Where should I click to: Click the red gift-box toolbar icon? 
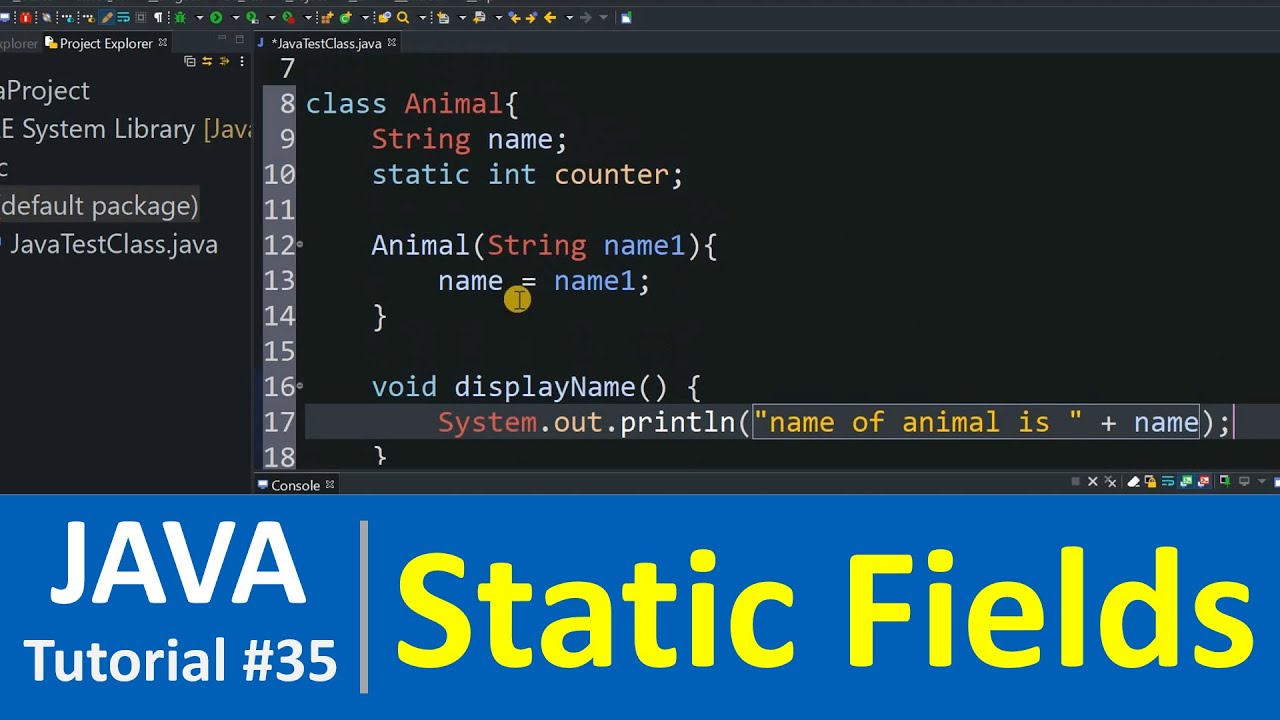point(26,18)
